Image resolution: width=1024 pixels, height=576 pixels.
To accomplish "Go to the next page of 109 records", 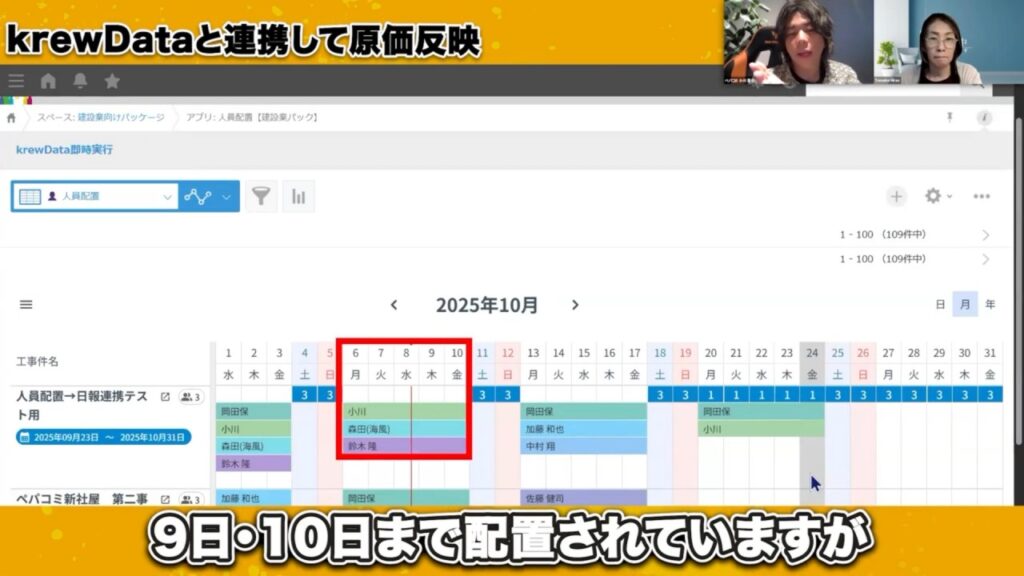I will (986, 235).
